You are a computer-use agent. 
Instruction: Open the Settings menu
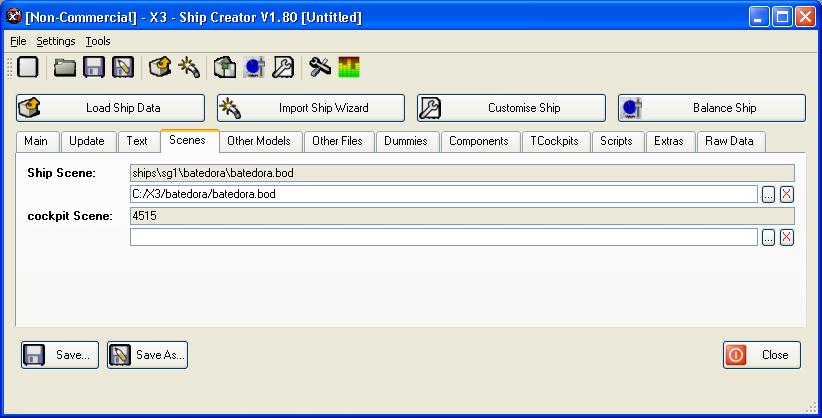point(56,41)
